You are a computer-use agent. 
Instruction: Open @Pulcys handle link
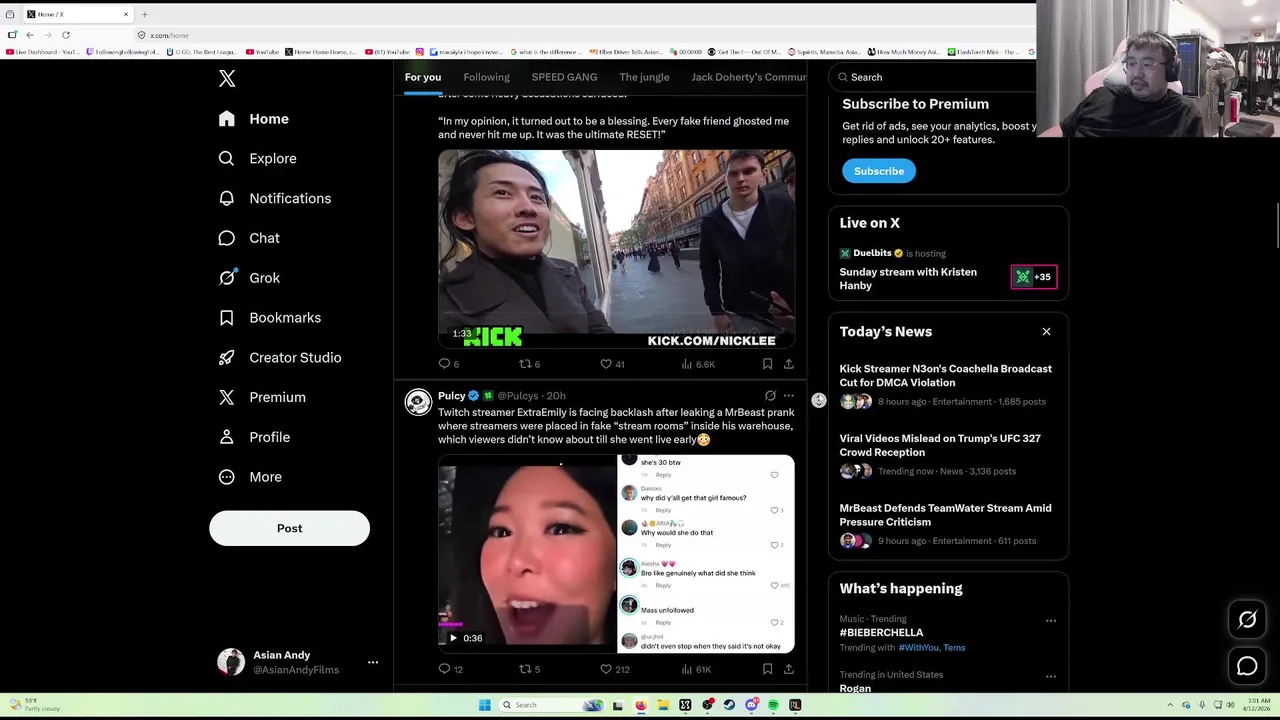(x=518, y=396)
